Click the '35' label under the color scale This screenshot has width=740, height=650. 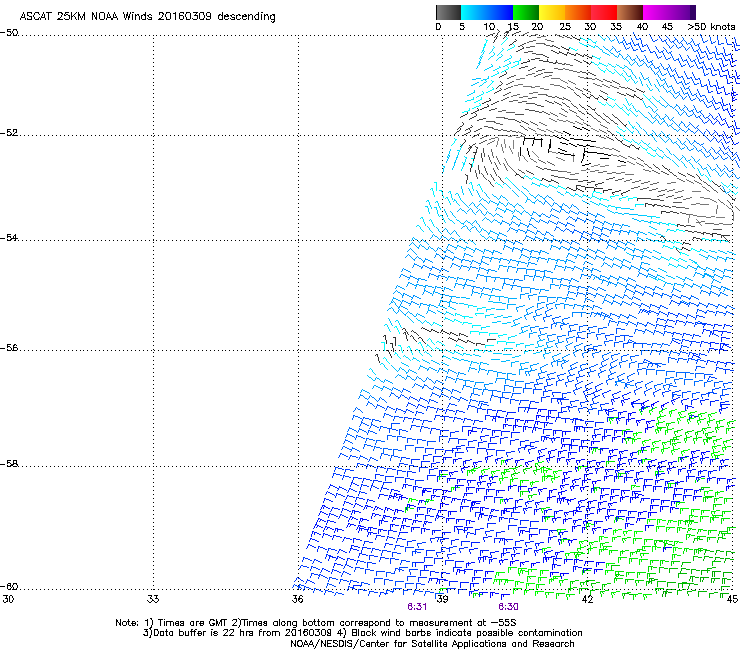click(x=616, y=27)
